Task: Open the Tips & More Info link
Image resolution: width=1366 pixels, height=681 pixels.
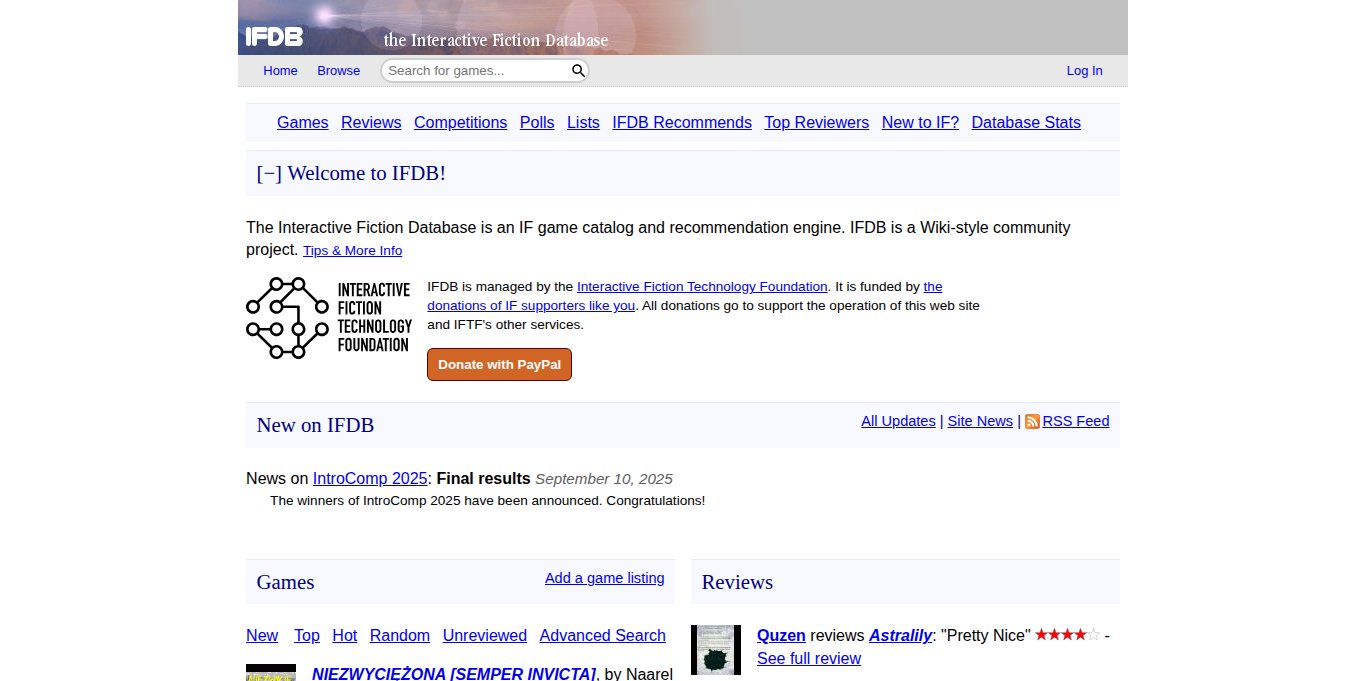Action: click(352, 251)
